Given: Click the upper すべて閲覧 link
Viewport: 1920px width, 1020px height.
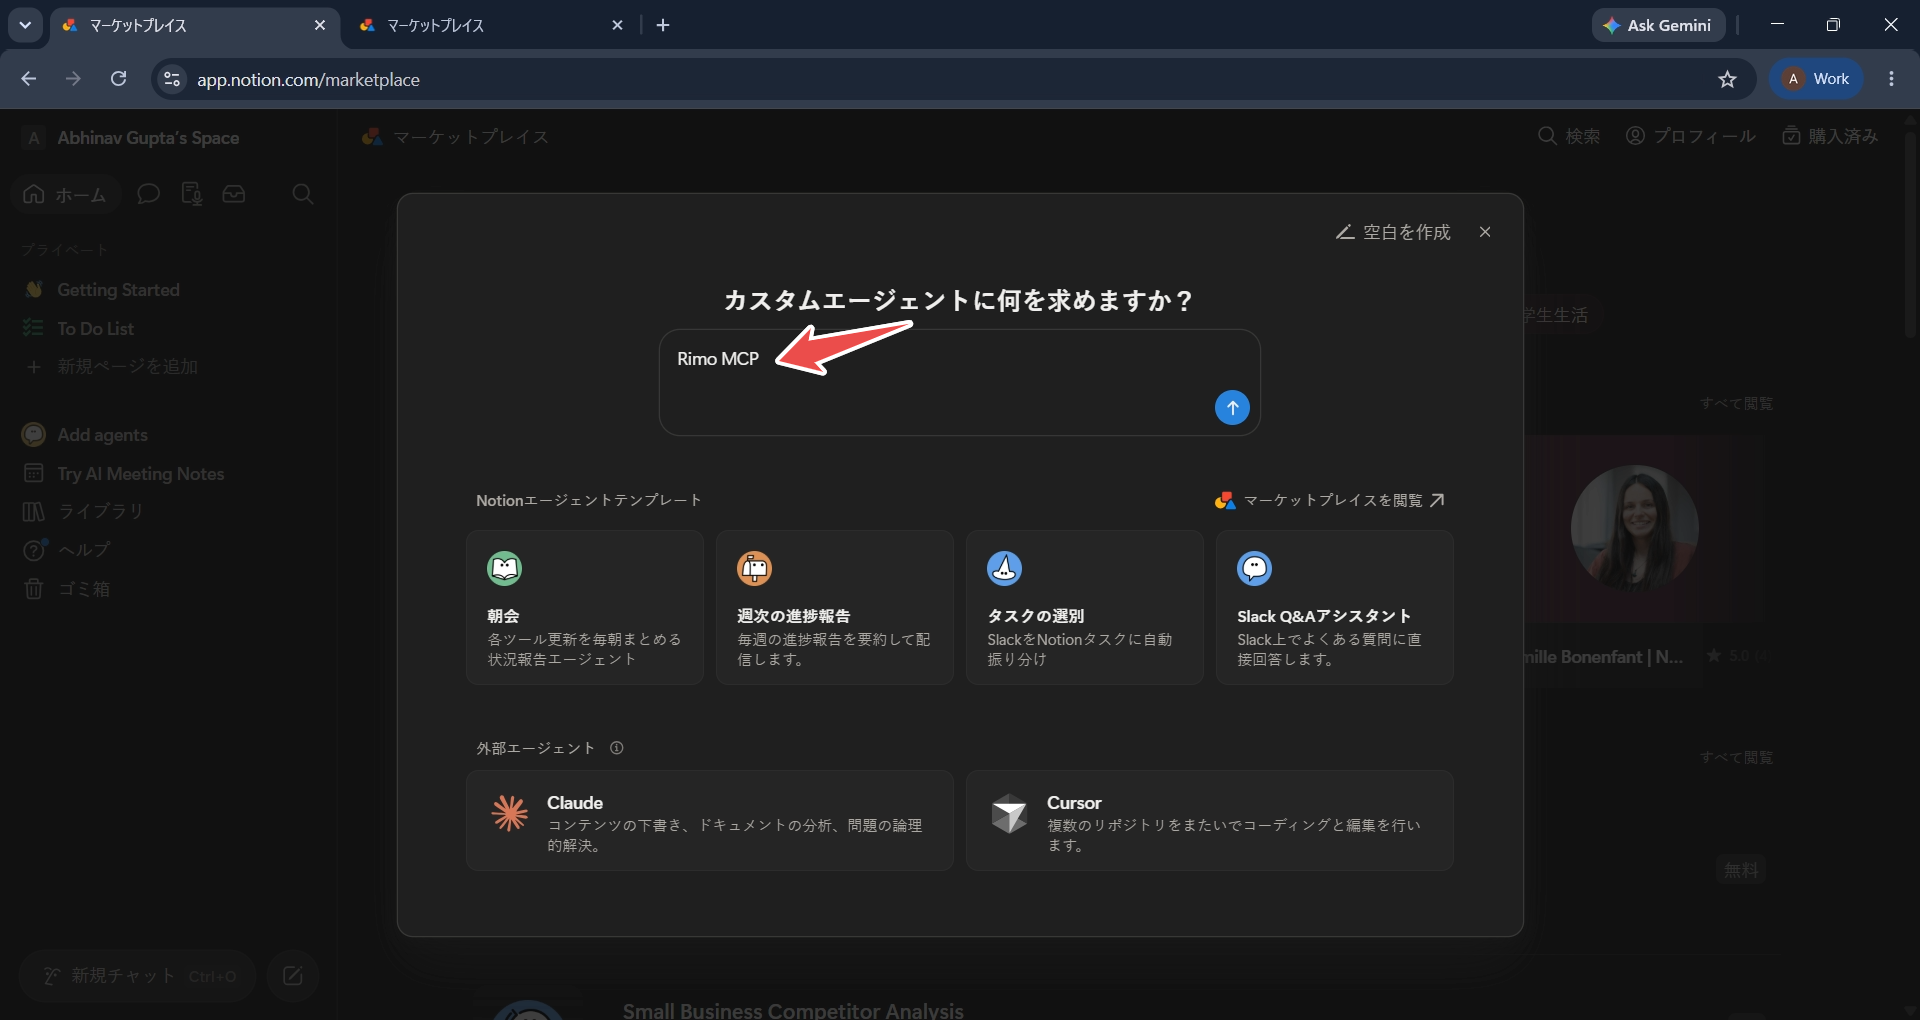Looking at the screenshot, I should [x=1737, y=404].
